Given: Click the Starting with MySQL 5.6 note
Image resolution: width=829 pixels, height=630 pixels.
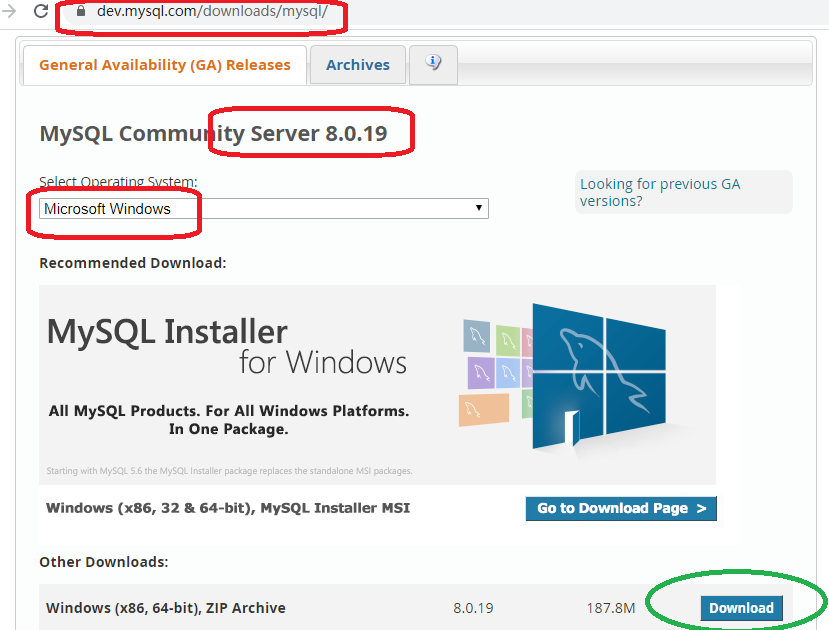Looking at the screenshot, I should tap(229, 471).
